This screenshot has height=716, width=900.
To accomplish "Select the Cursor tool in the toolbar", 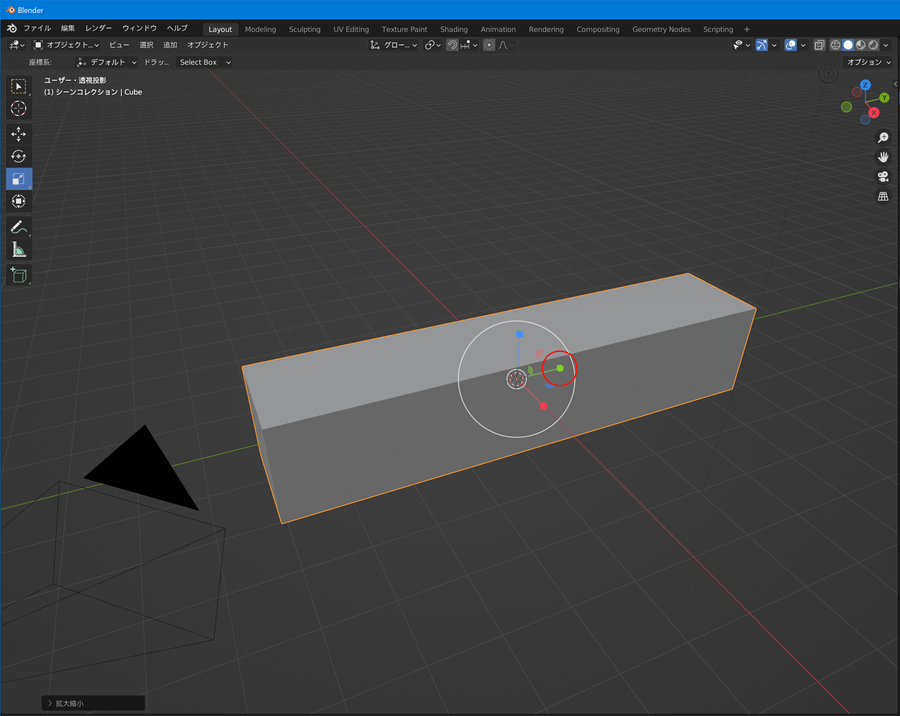I will pyautogui.click(x=19, y=108).
